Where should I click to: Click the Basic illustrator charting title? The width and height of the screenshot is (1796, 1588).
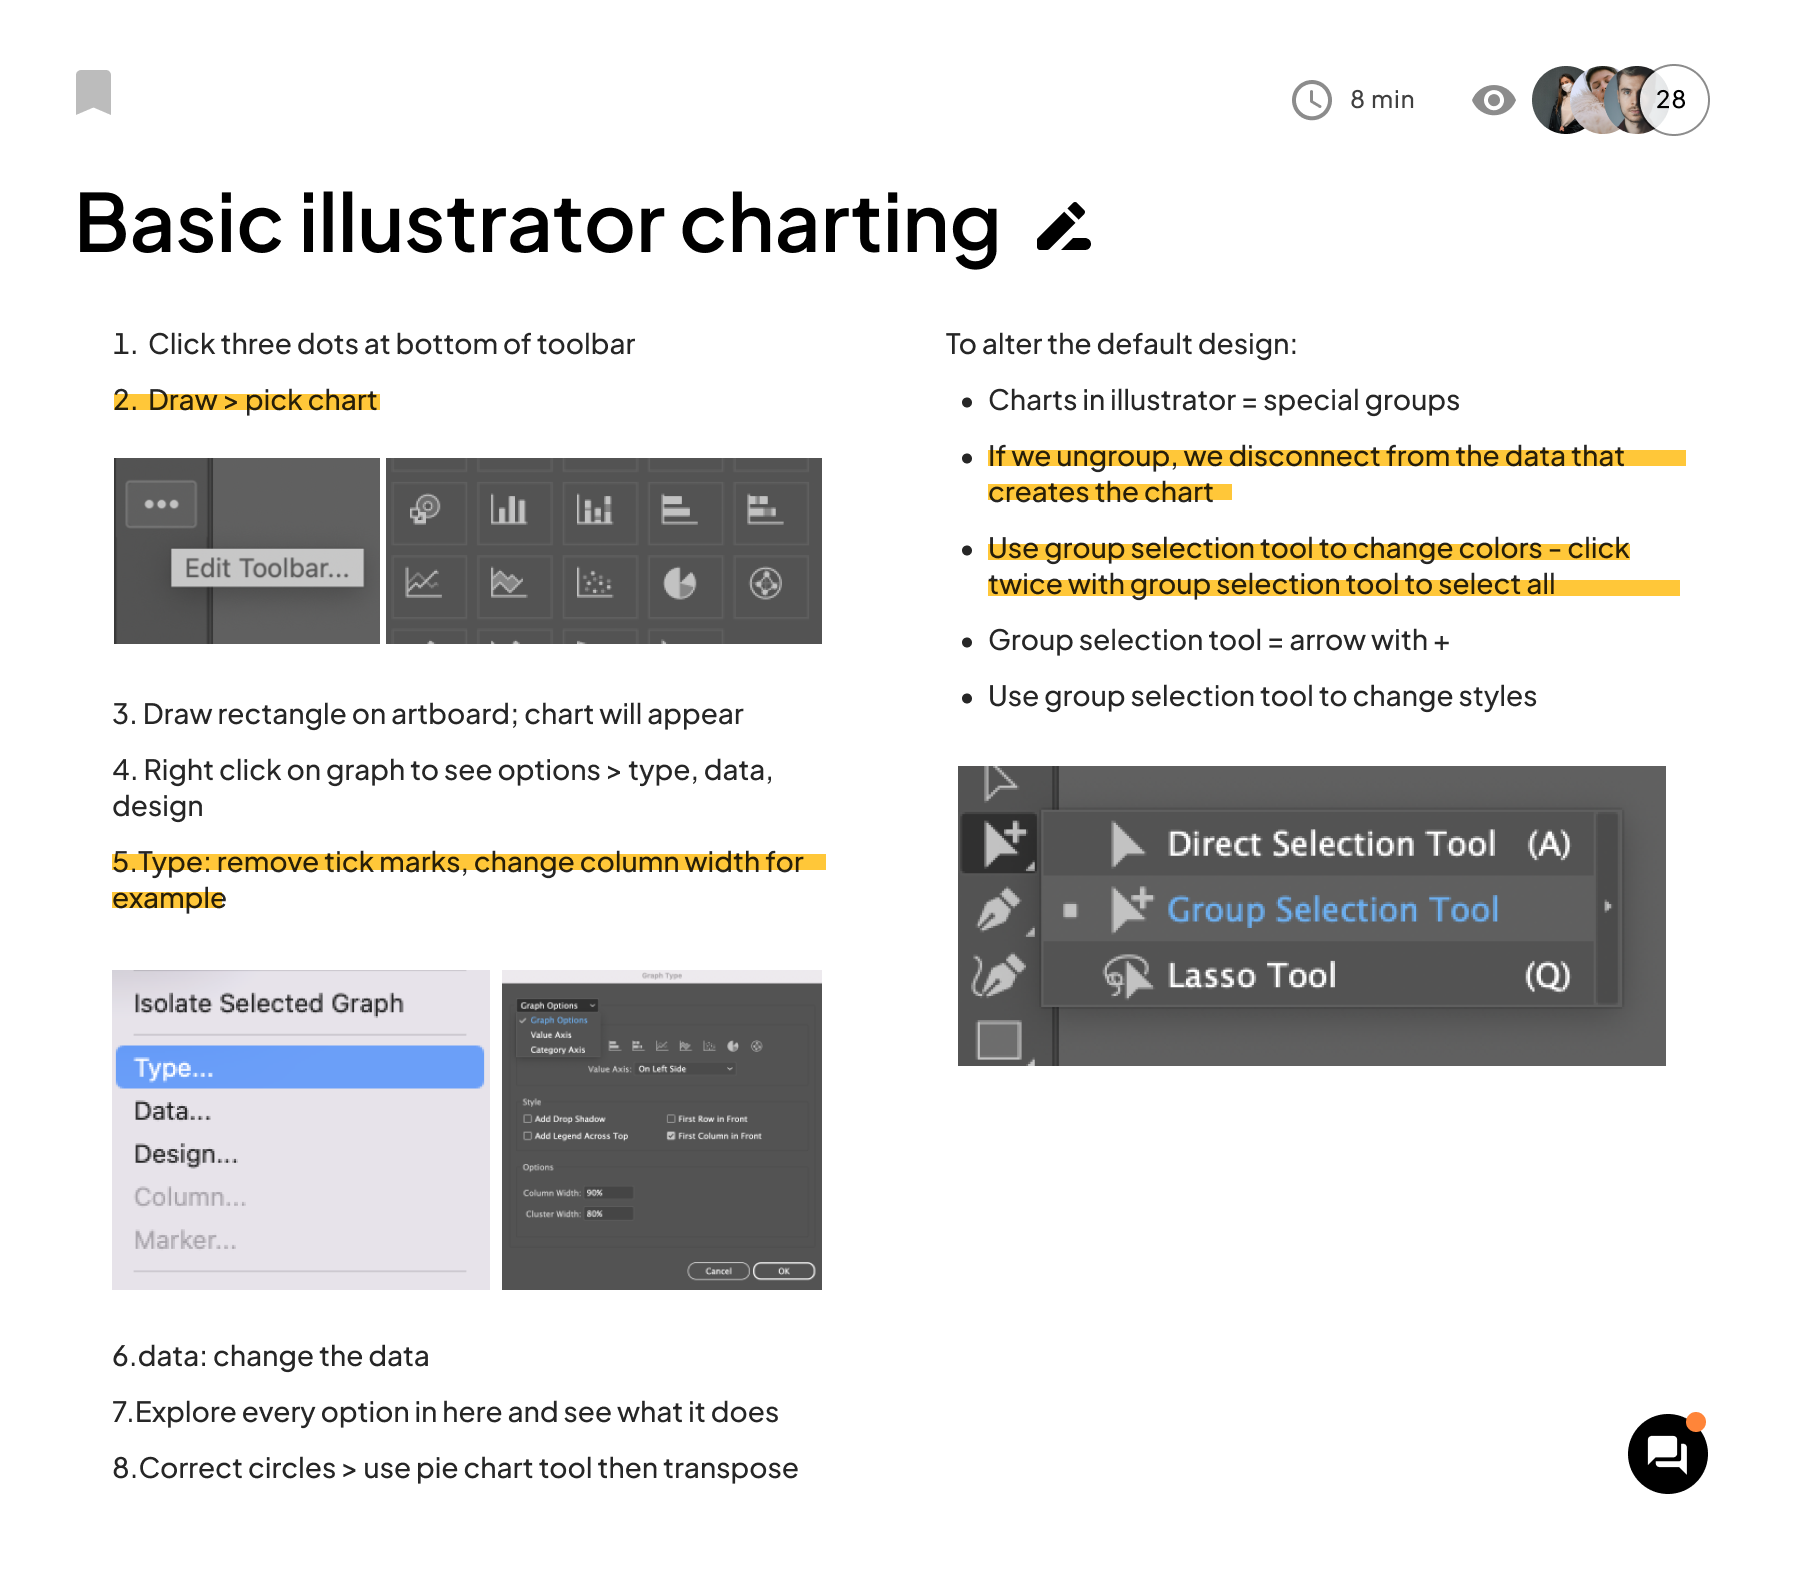(x=537, y=224)
